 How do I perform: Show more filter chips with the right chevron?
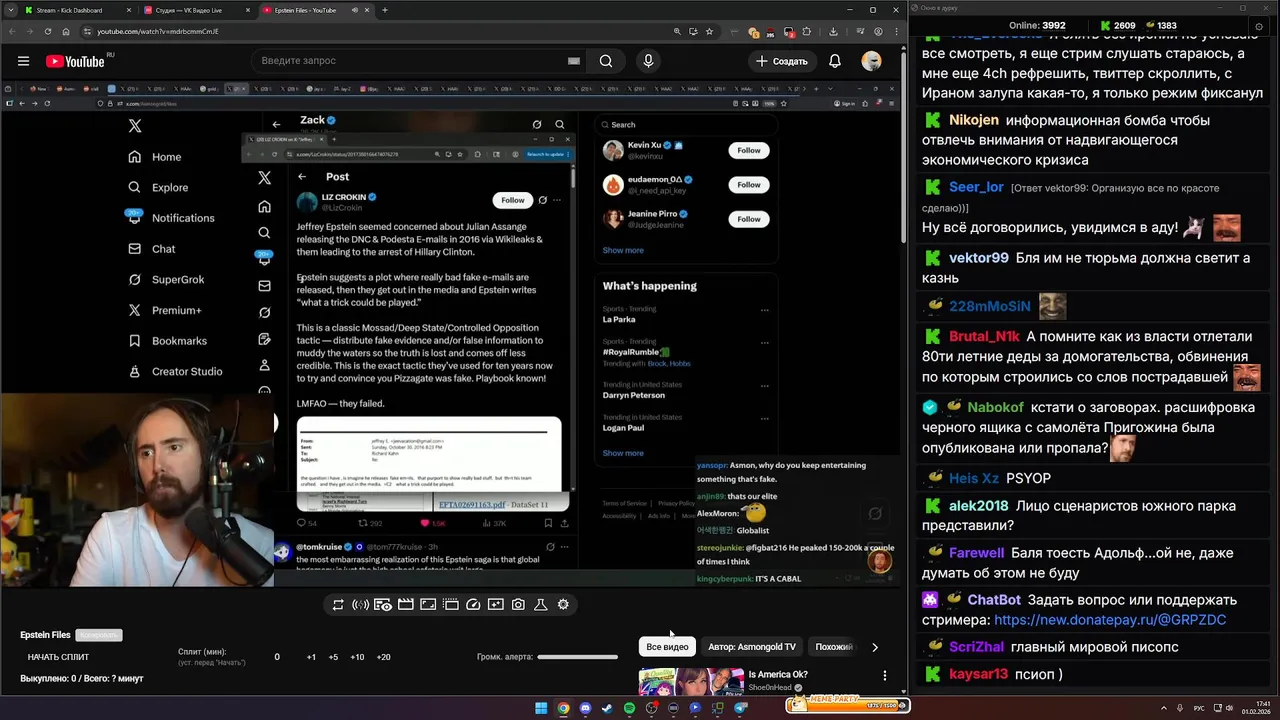tap(875, 647)
